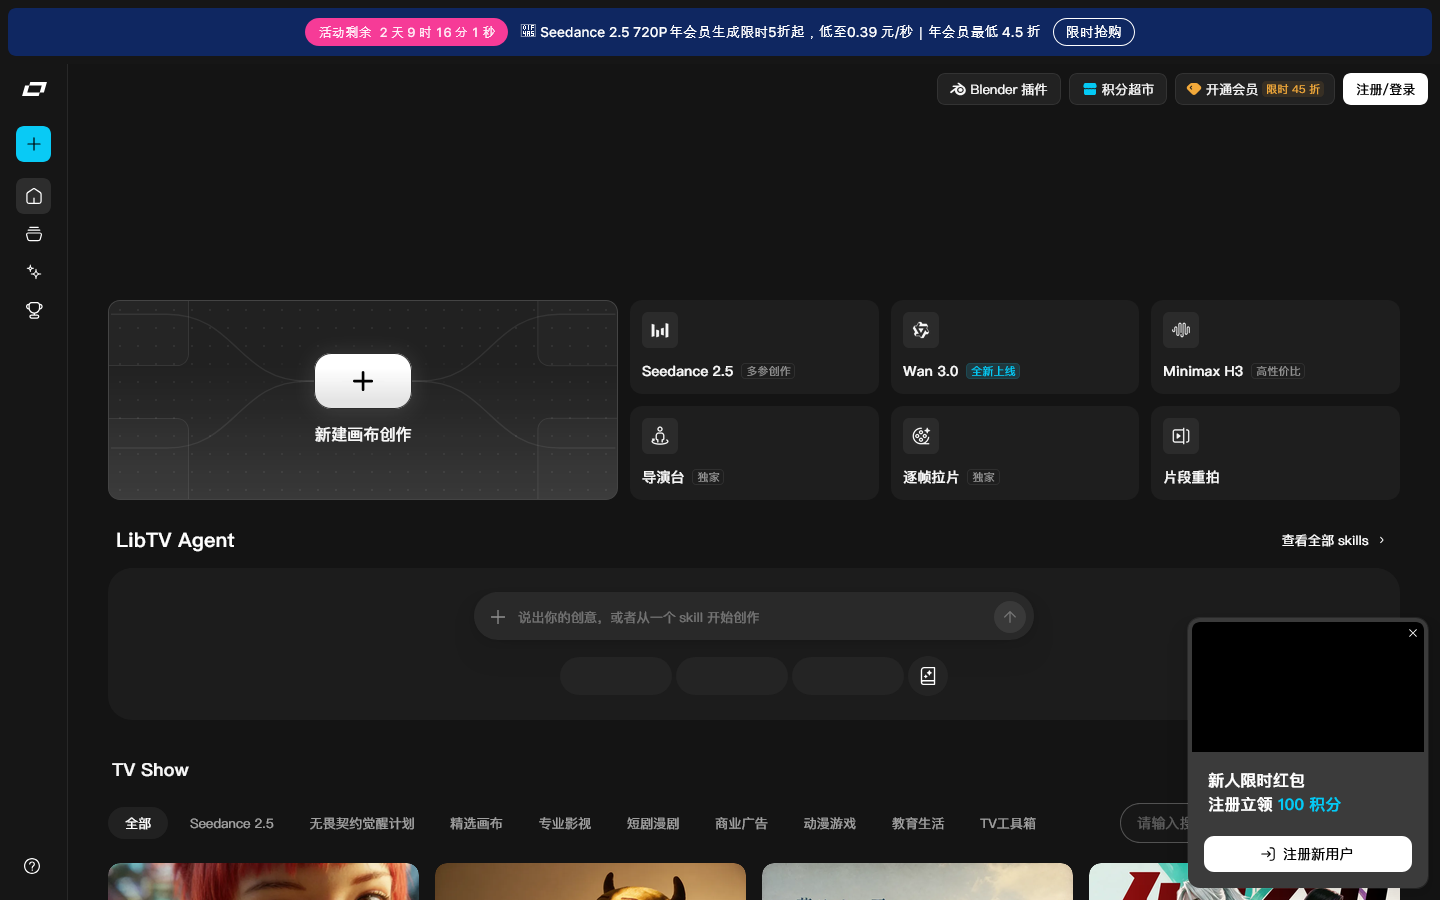Click the send arrow in agent input
Viewport: 1440px width, 900px height.
(x=1010, y=617)
